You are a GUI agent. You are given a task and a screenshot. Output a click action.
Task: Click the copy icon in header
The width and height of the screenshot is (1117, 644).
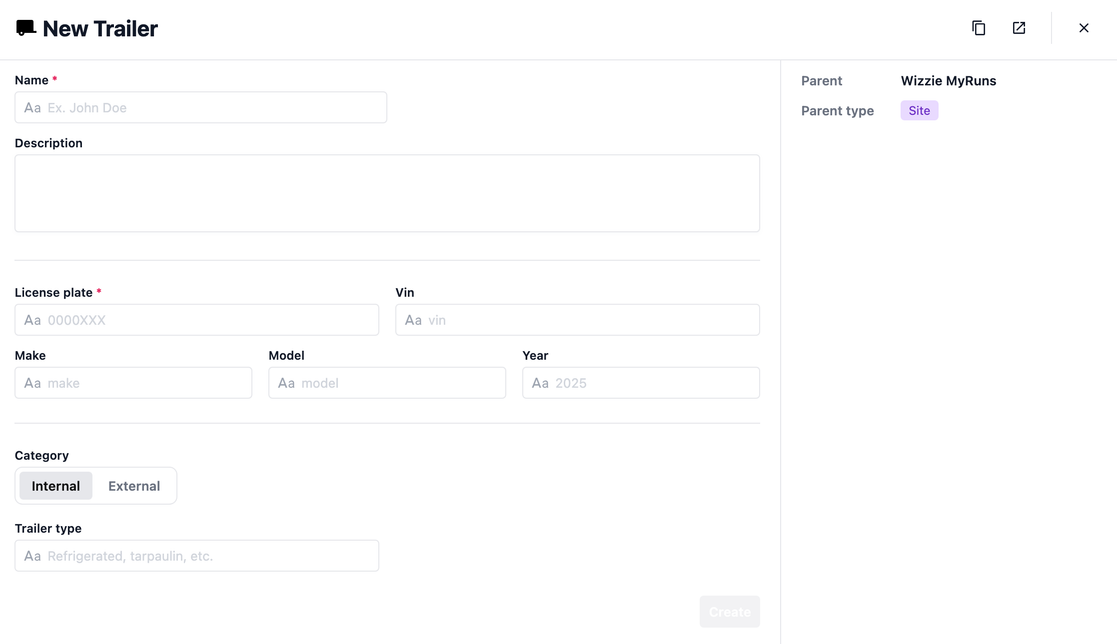point(979,28)
